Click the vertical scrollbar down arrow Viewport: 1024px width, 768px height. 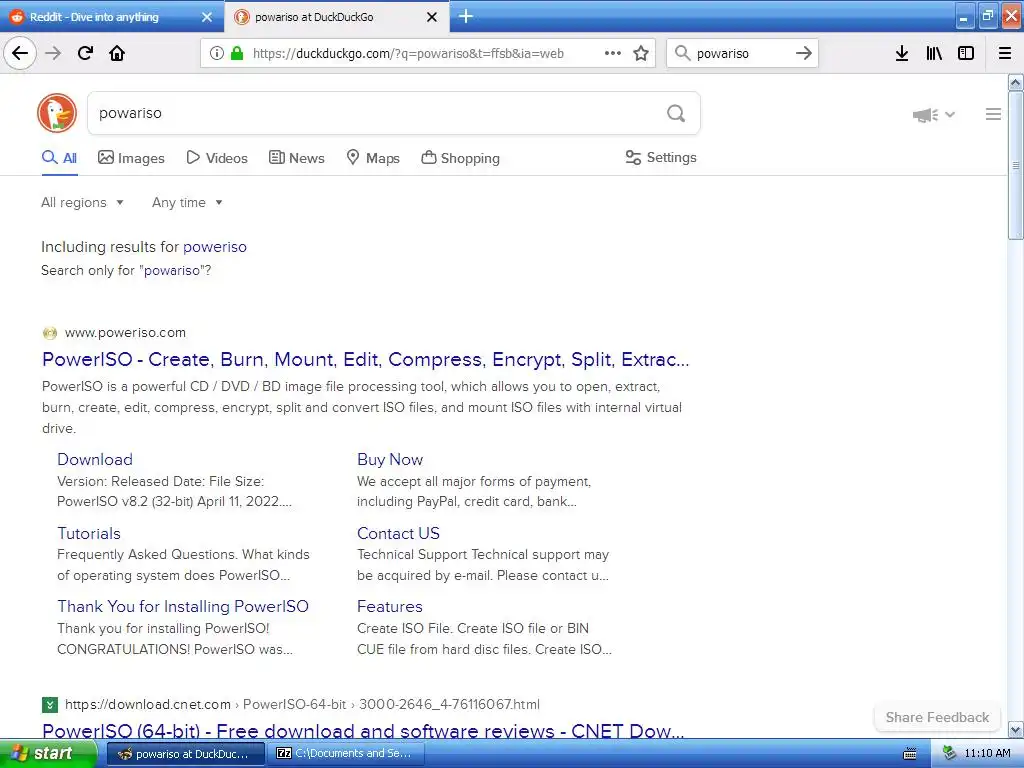1016,729
